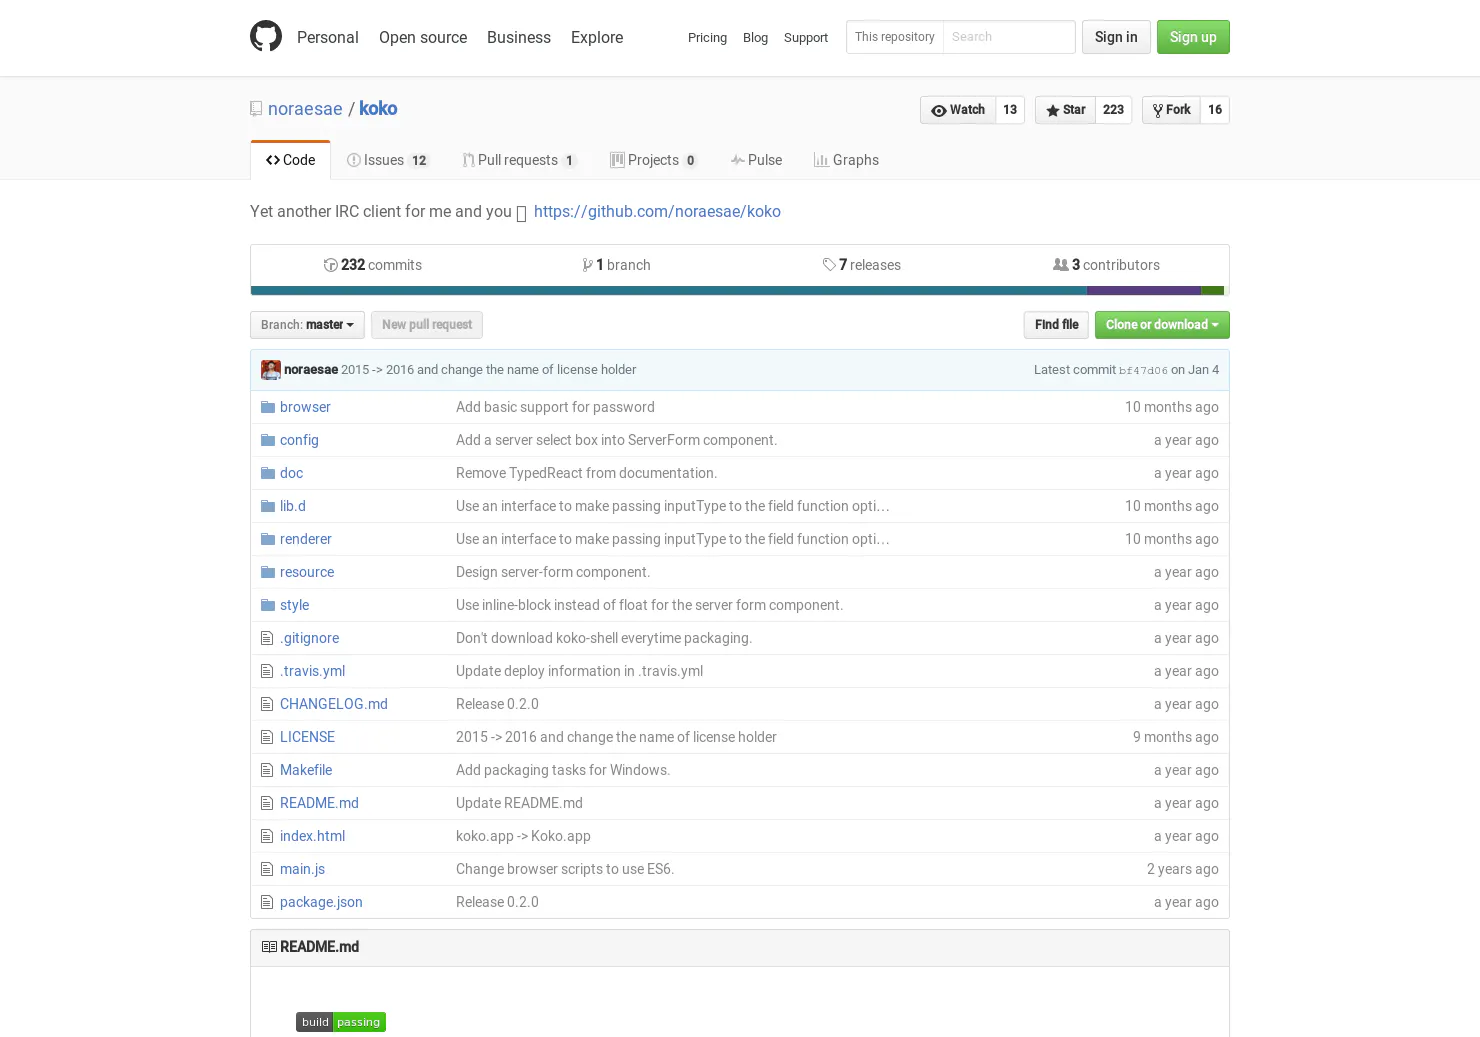This screenshot has height=1037, width=1480.
Task: Click the main.js file icon
Action: [266, 869]
